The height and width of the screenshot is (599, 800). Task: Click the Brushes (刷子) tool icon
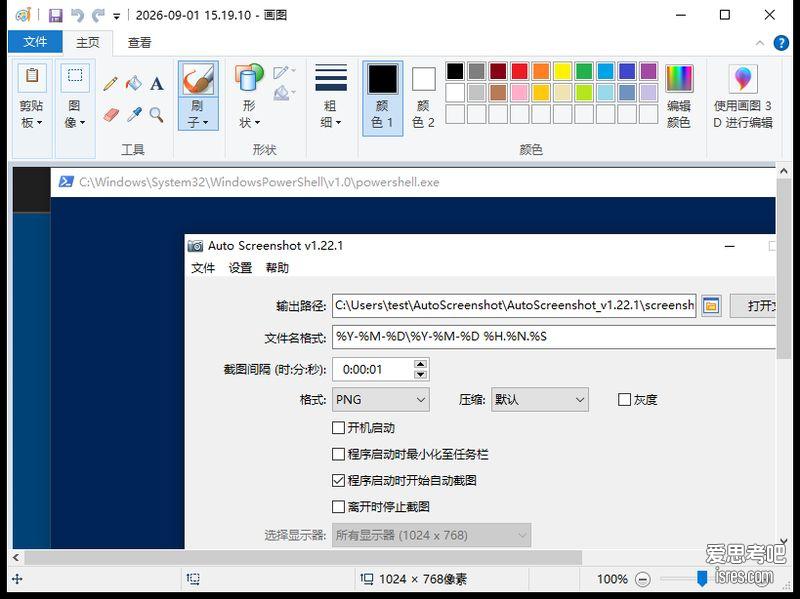[x=198, y=79]
